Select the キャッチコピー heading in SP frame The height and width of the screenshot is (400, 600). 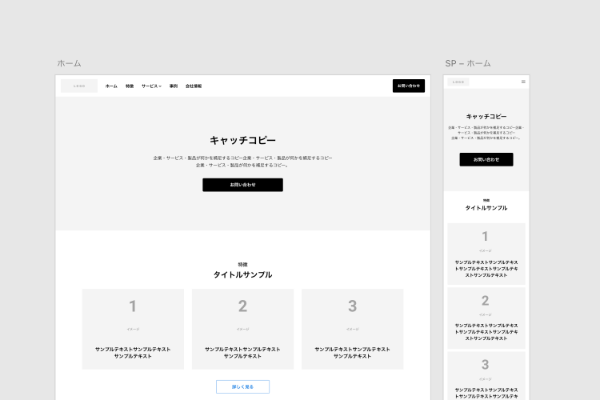486,116
